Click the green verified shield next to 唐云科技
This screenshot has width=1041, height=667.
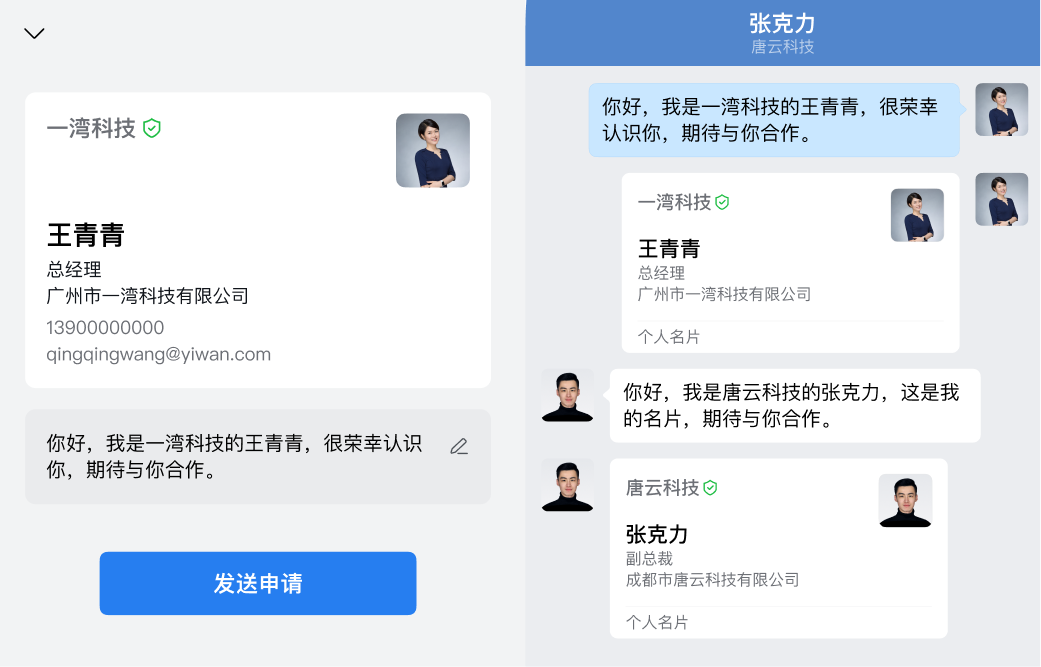710,488
